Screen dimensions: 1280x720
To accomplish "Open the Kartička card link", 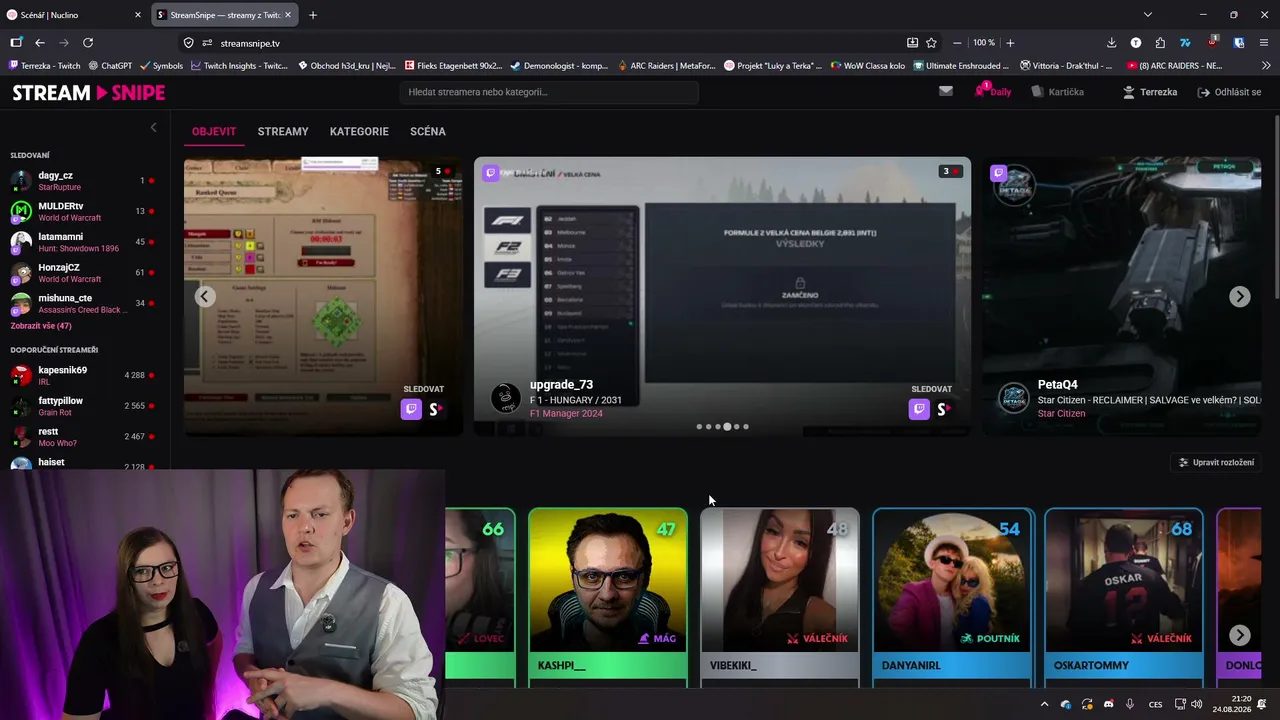I will (x=1058, y=92).
